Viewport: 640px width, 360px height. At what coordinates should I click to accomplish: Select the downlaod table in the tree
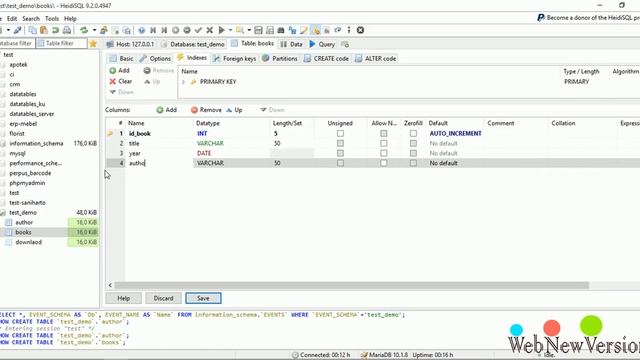[29, 242]
